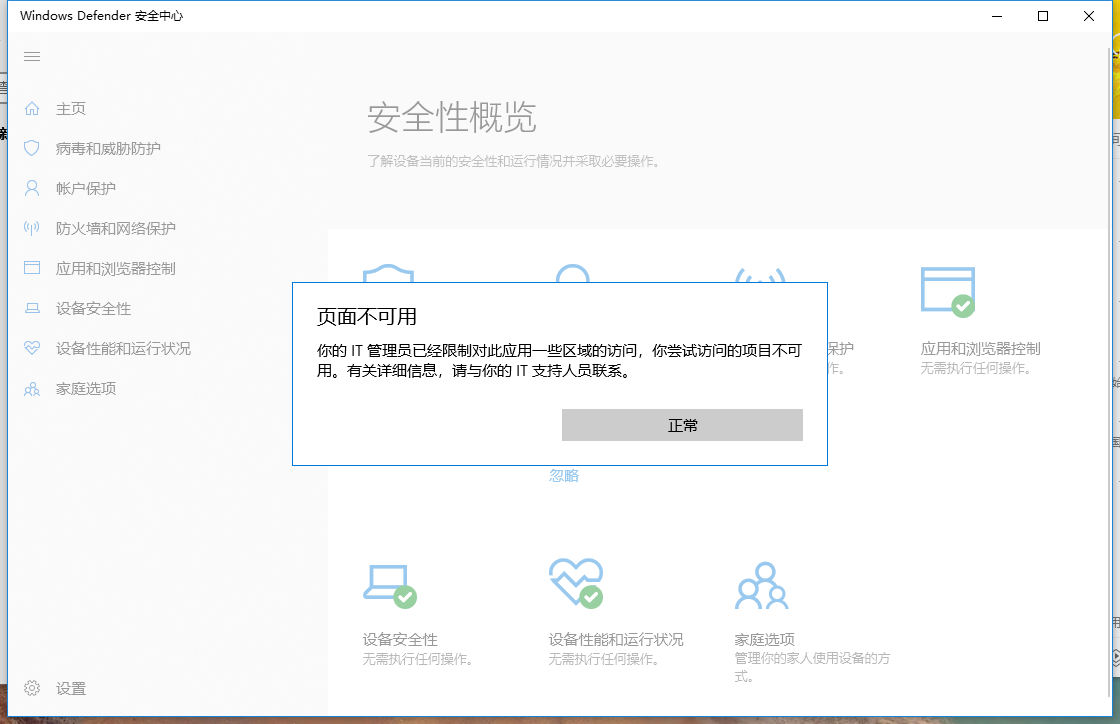Image resolution: width=1120 pixels, height=724 pixels.
Task: Click the 主页 home icon
Action: (x=31, y=108)
